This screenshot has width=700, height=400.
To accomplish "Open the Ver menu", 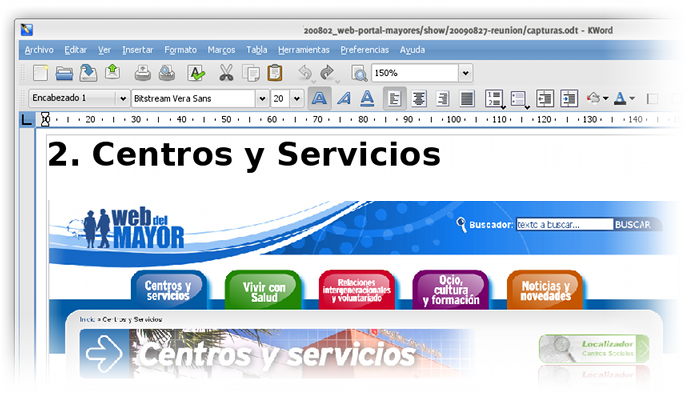I will pyautogui.click(x=104, y=50).
